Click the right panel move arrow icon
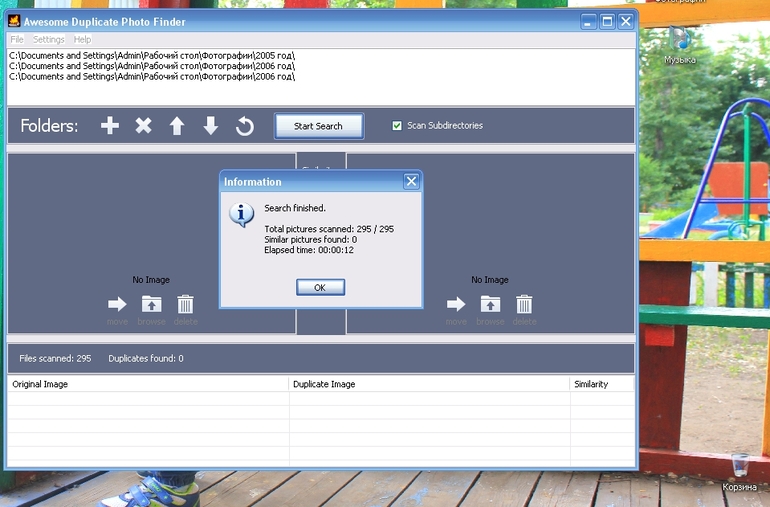This screenshot has width=770, height=507. 456,304
